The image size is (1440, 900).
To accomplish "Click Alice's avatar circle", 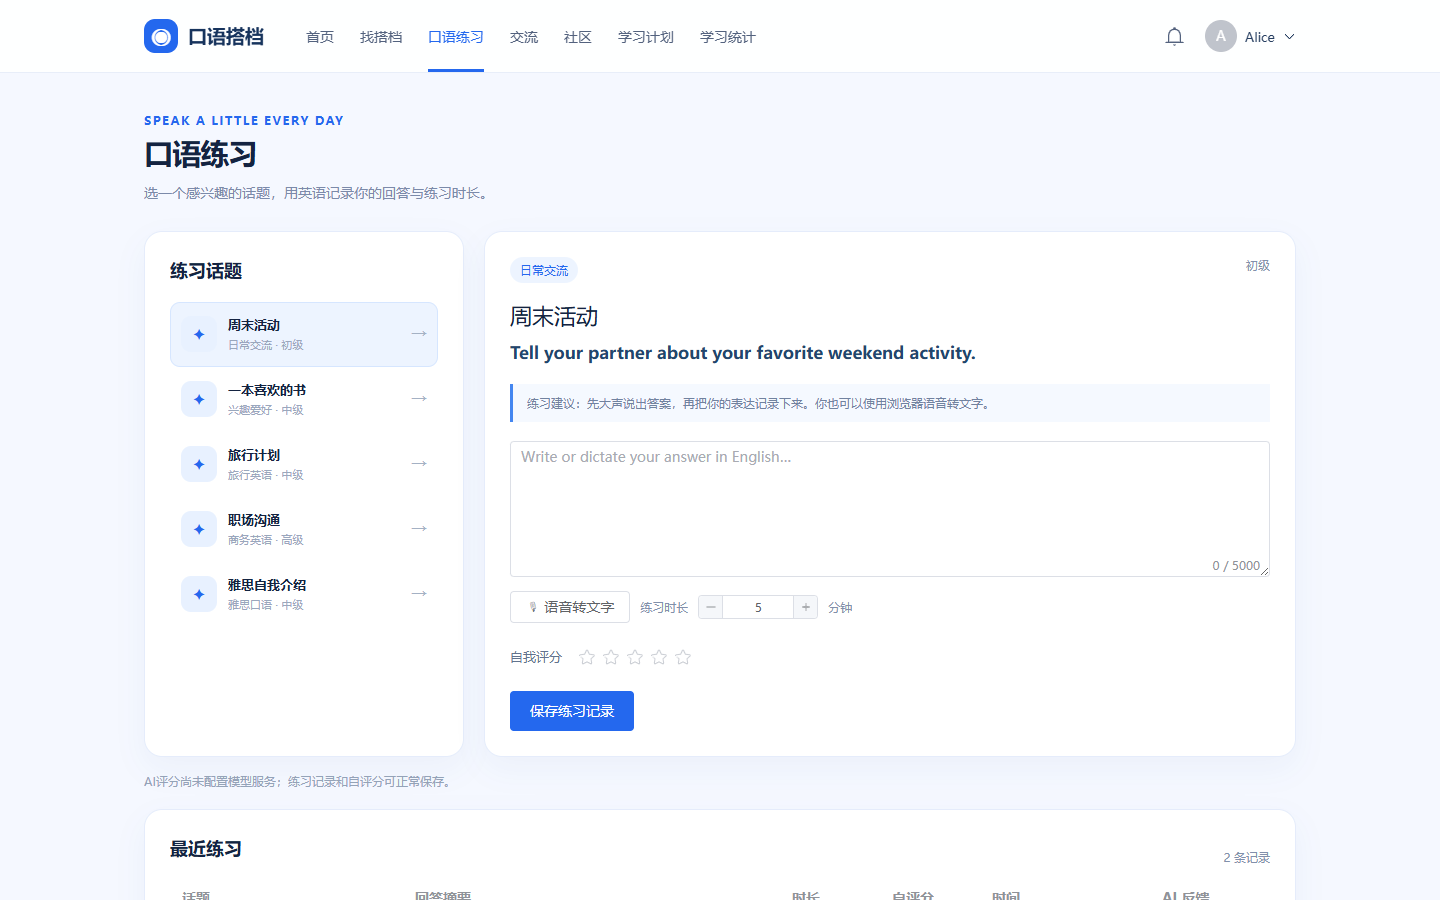I will pos(1221,36).
